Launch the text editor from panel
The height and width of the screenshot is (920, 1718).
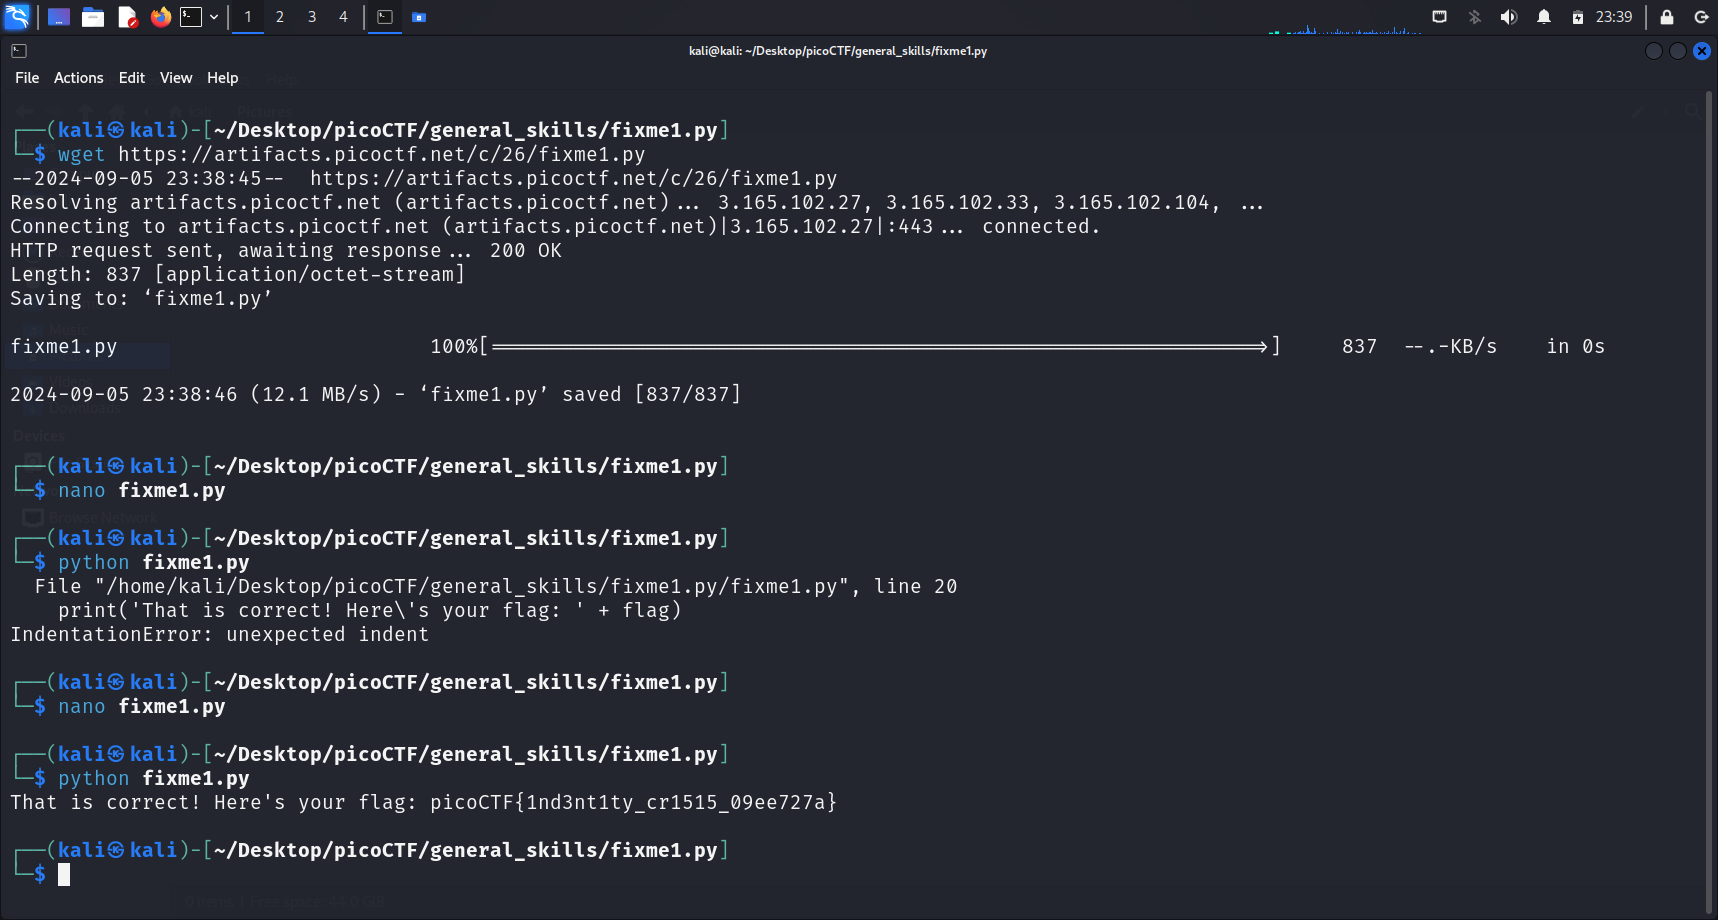127,17
